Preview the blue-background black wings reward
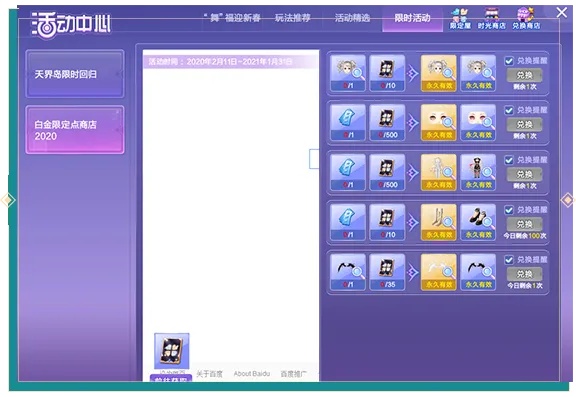Screen dimensions: 576x397 478,272
